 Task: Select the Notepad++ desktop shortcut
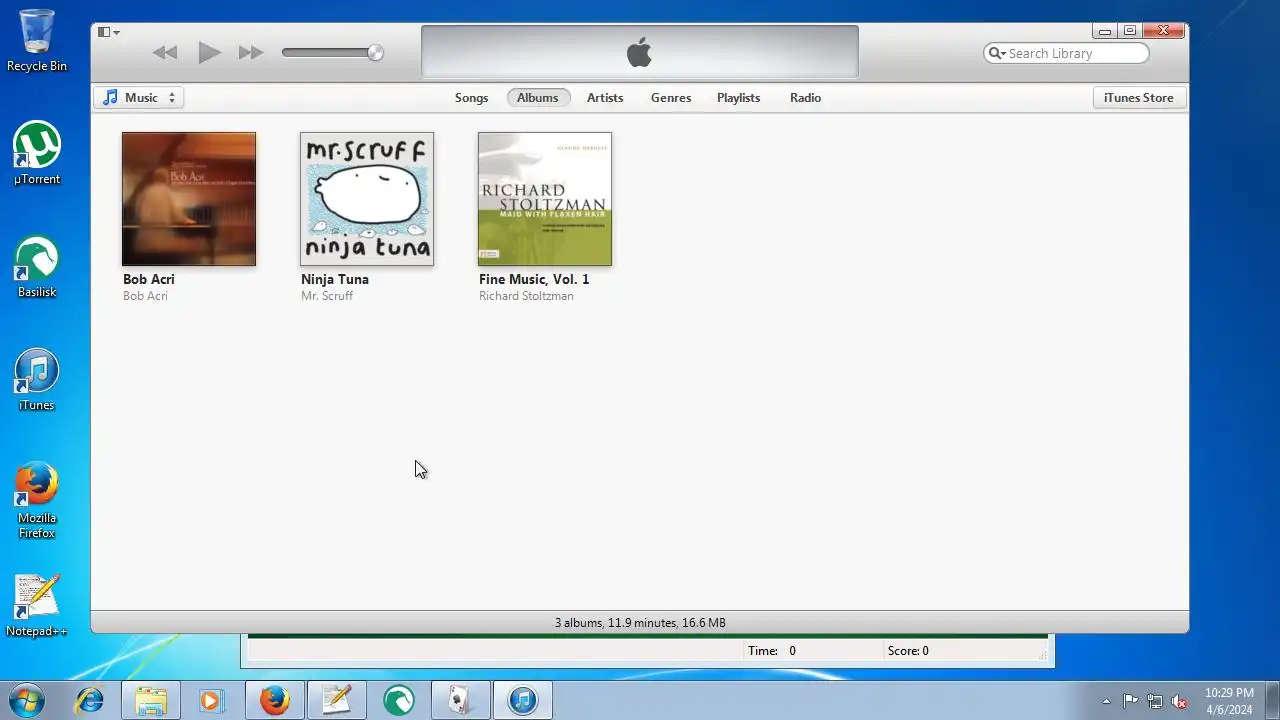[37, 606]
